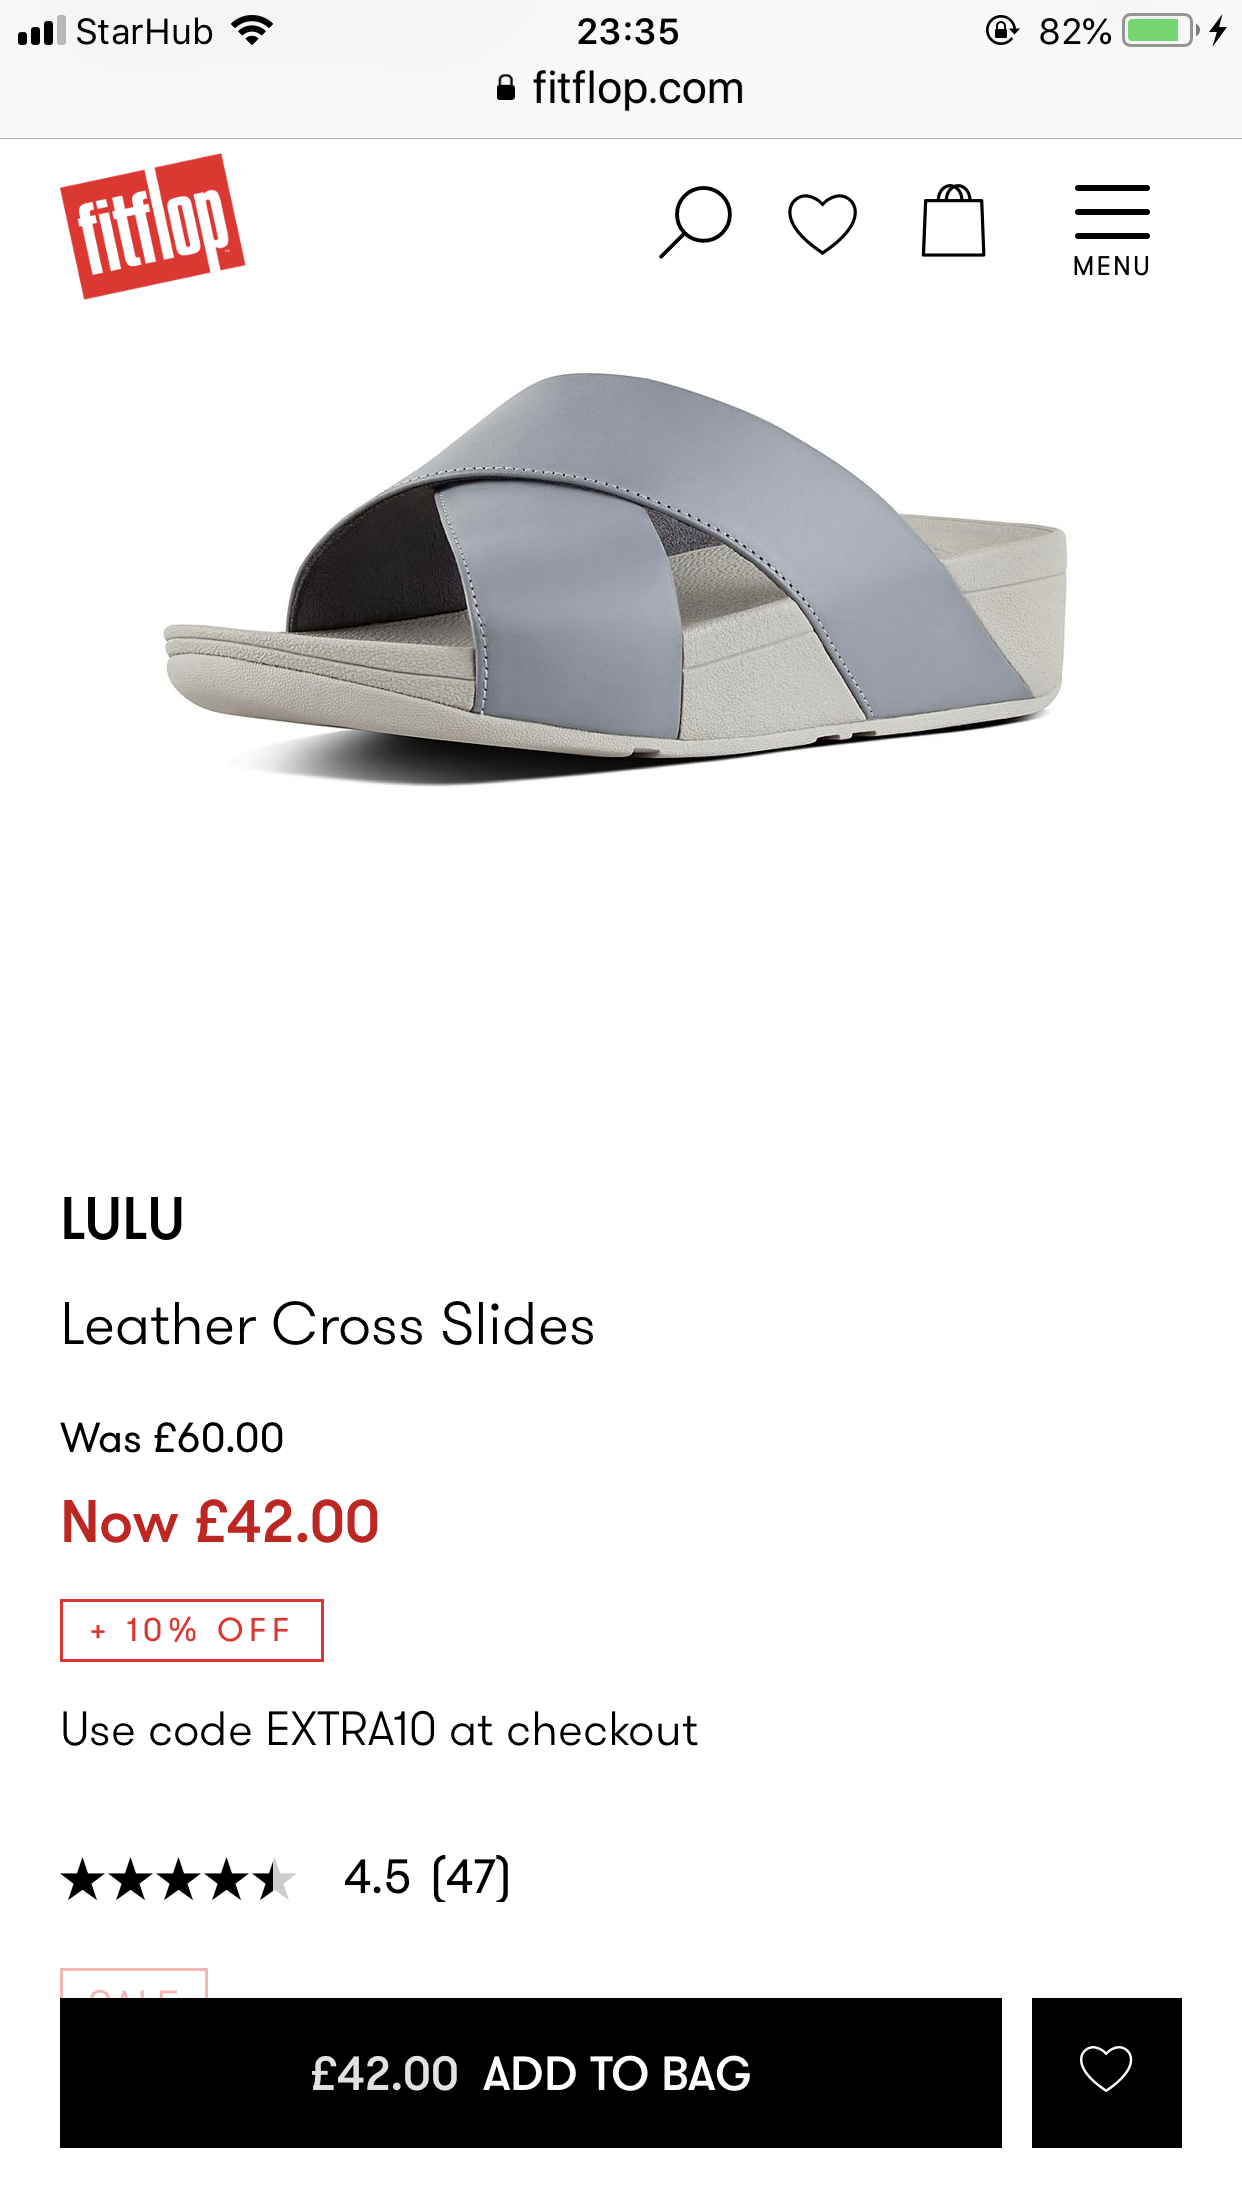
Task: Tap the + 10% OFF badge
Action: tap(192, 1630)
